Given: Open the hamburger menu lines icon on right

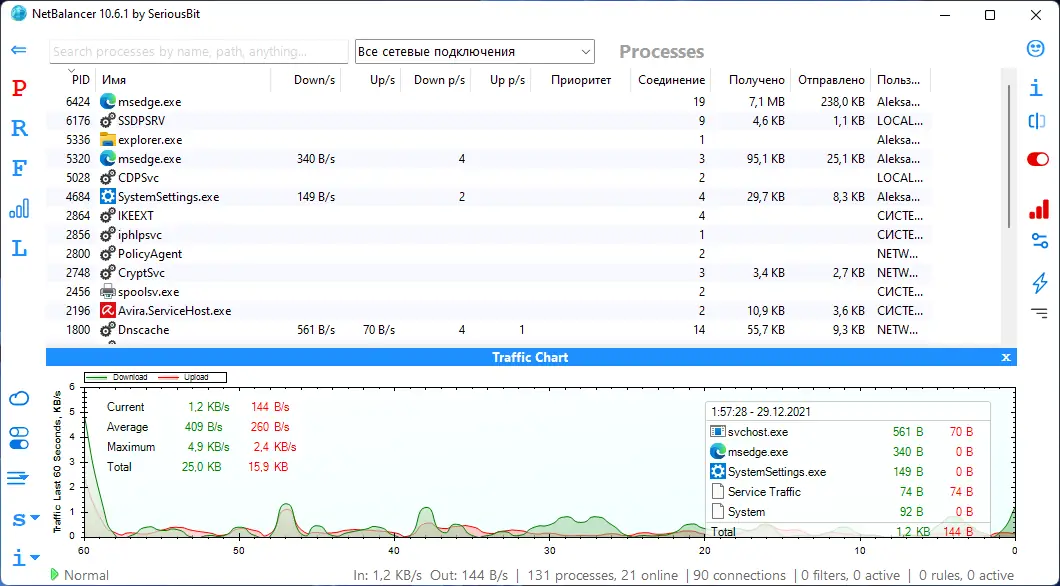Looking at the screenshot, I should pyautogui.click(x=1039, y=312).
